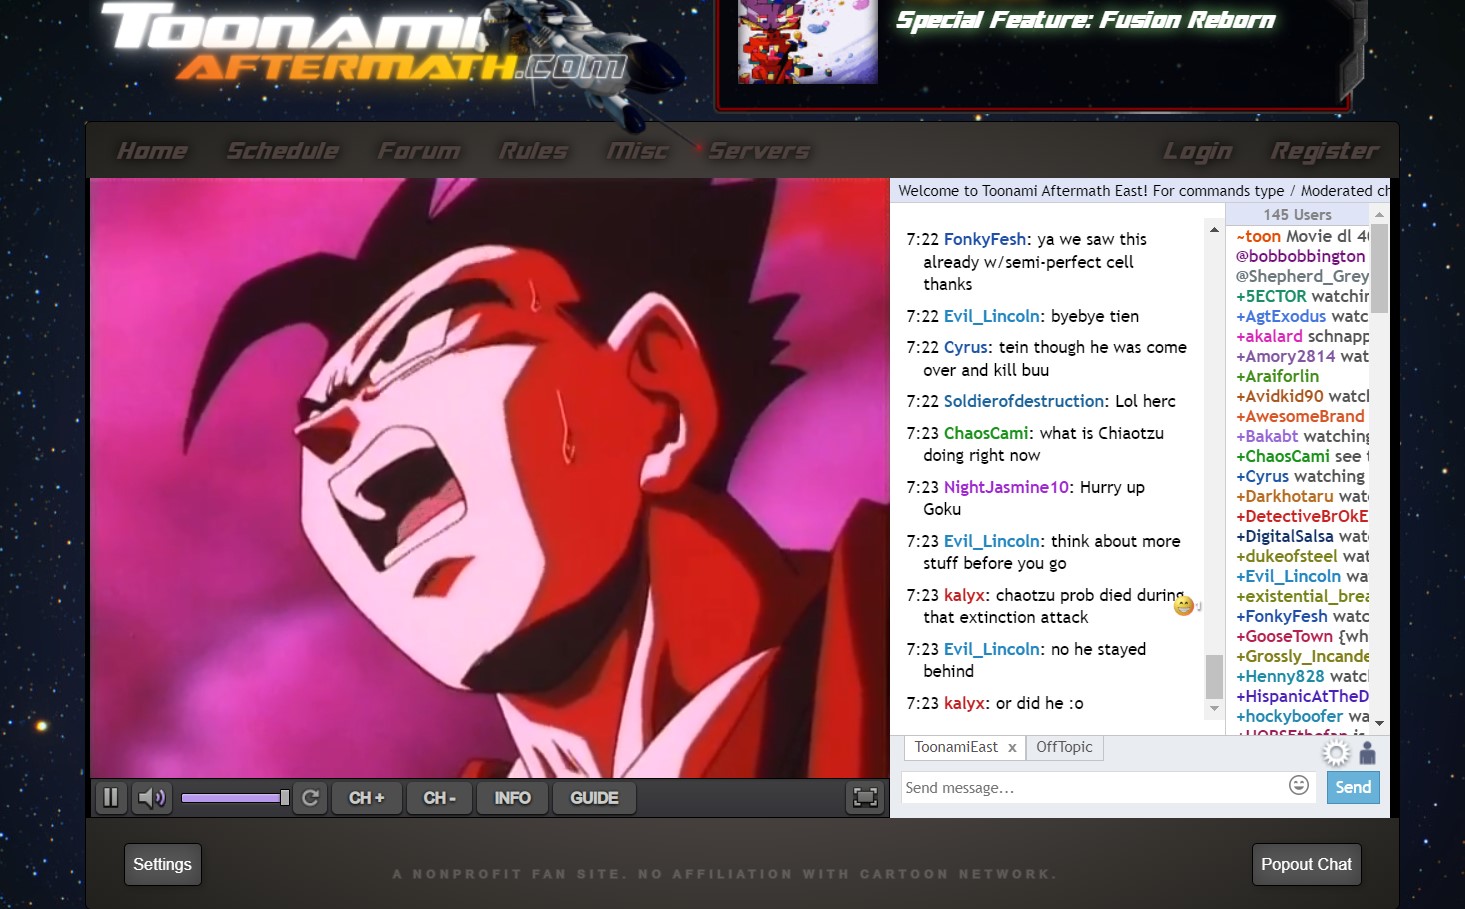
Task: Click the chat scrollbar up arrow
Action: 1214,230
